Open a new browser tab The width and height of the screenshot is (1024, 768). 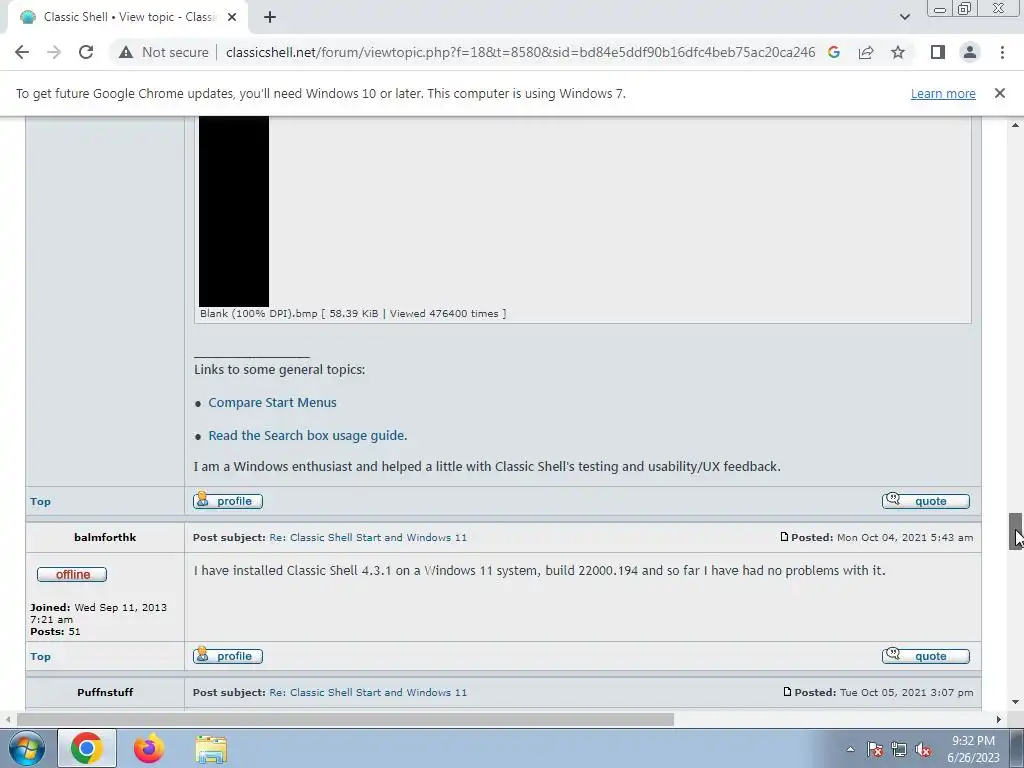tap(270, 18)
